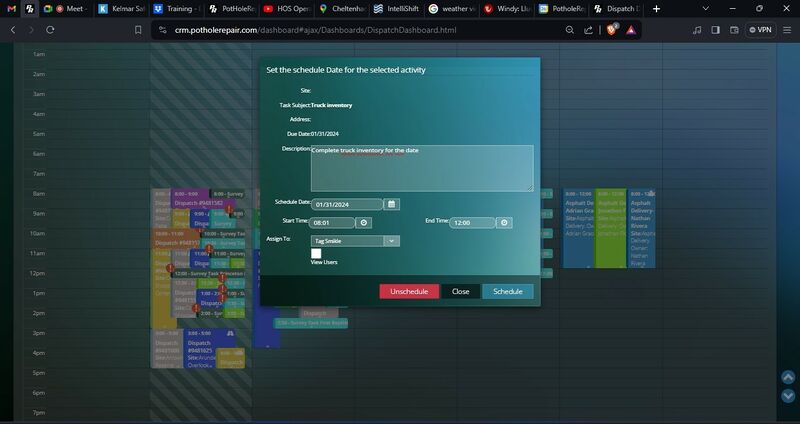Go back to previous page
The width and height of the screenshot is (800, 424).
13,30
